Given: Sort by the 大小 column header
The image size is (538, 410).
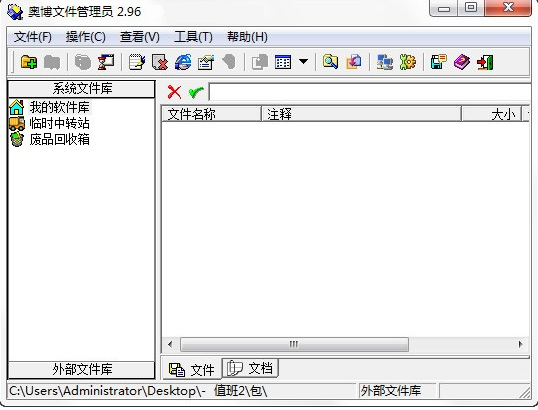Looking at the screenshot, I should click(x=491, y=114).
